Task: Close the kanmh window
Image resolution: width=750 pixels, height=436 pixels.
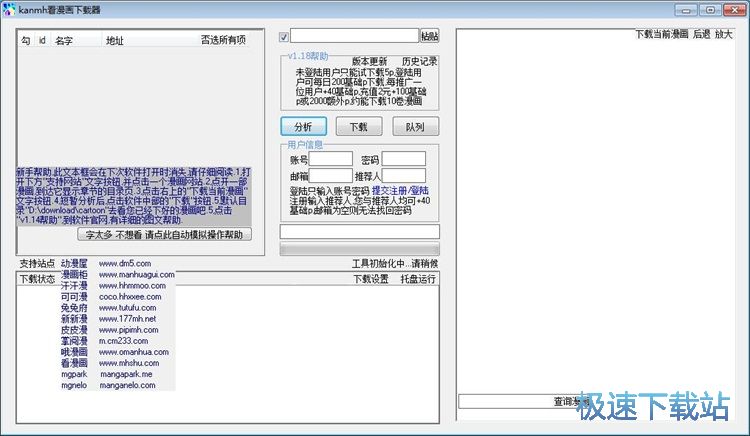Action: pyautogui.click(x=734, y=10)
